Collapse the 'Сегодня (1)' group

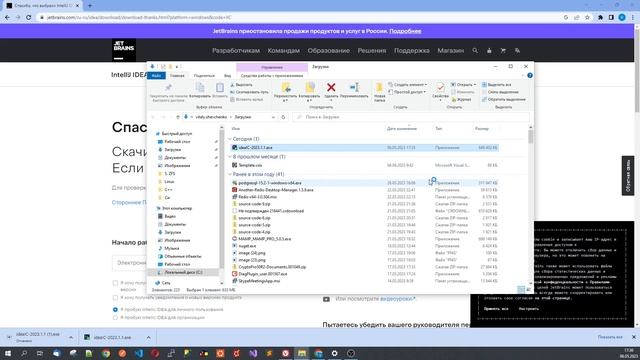click(230, 139)
